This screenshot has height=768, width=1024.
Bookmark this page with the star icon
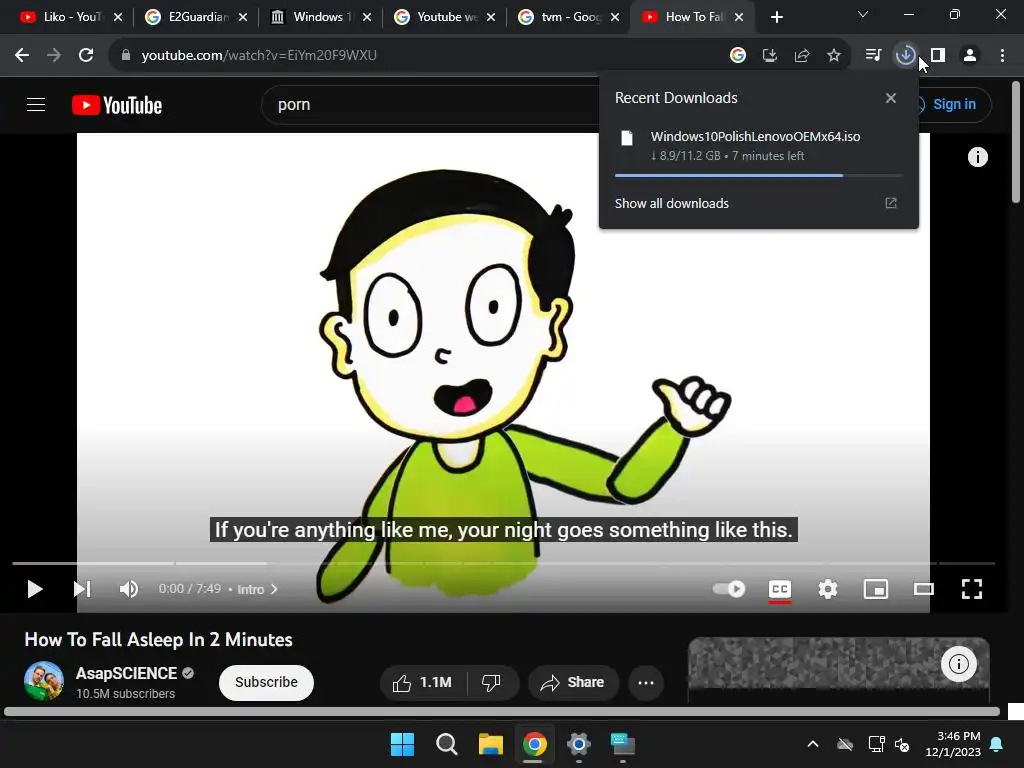point(834,56)
